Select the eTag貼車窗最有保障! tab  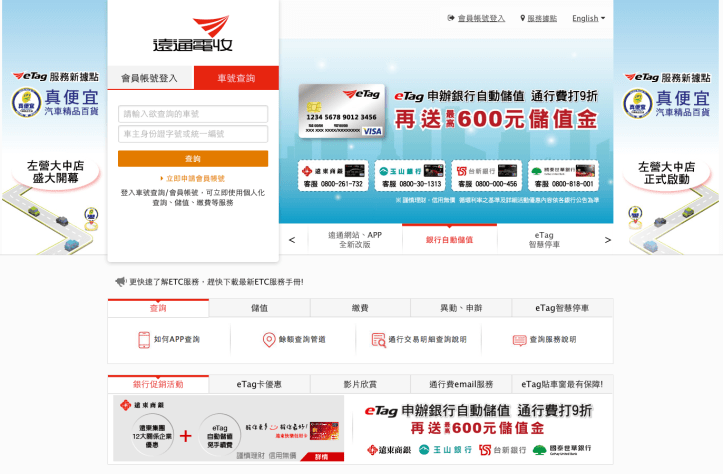click(562, 384)
